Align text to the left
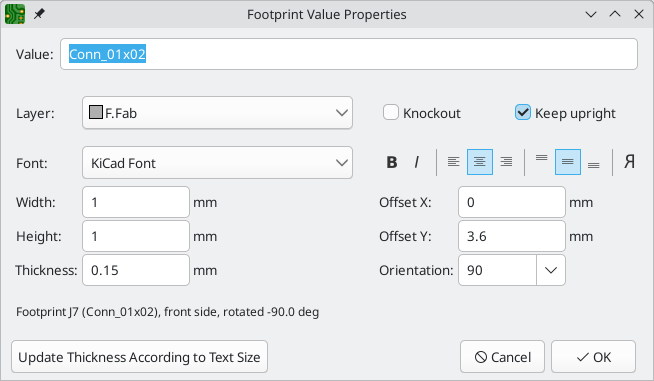Screen dimensions: 654x381 (x=453, y=162)
